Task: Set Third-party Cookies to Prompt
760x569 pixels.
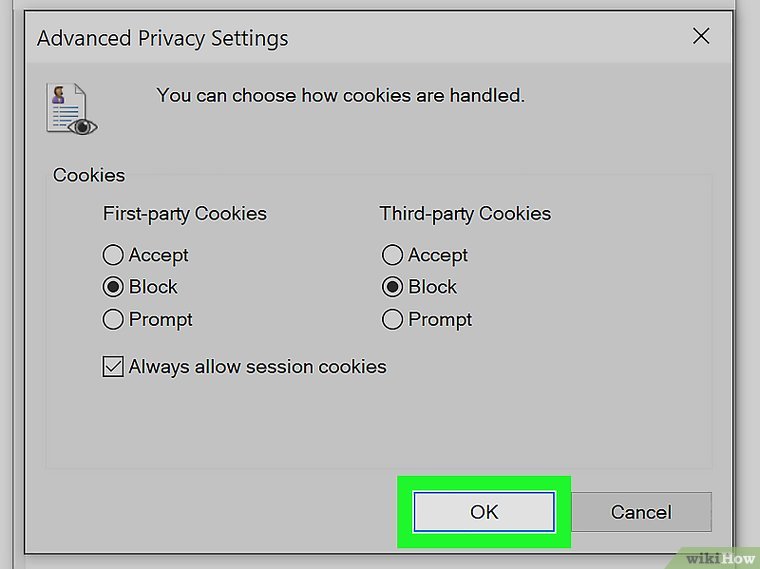Action: (x=393, y=320)
